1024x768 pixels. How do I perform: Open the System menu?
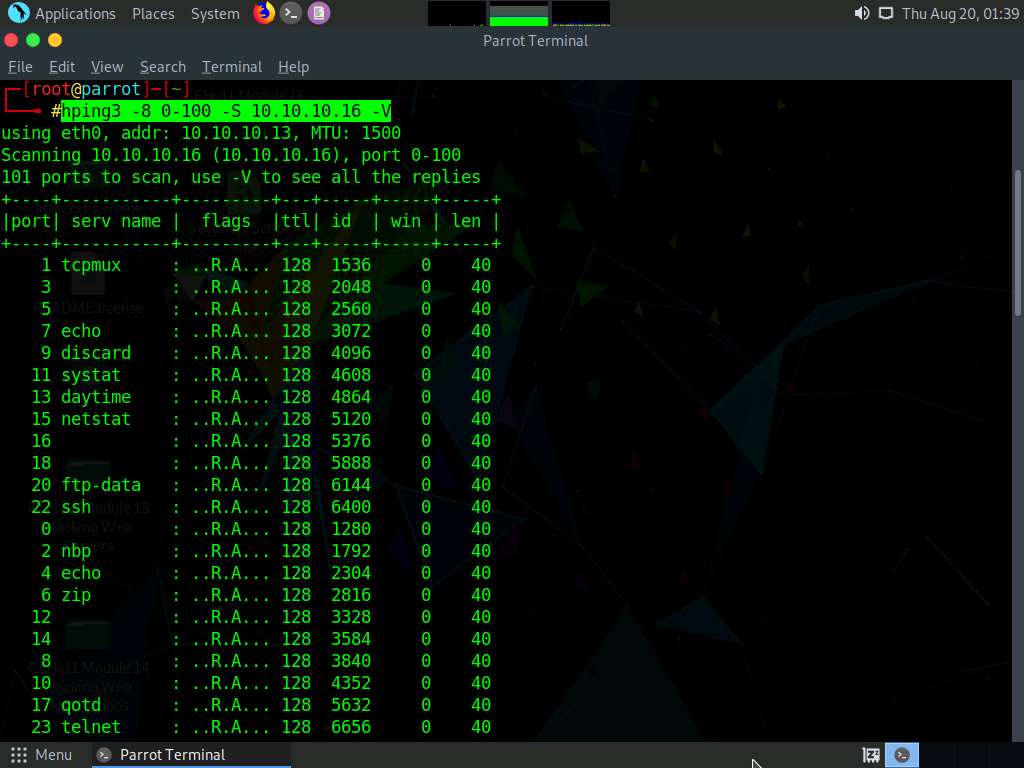pyautogui.click(x=215, y=14)
